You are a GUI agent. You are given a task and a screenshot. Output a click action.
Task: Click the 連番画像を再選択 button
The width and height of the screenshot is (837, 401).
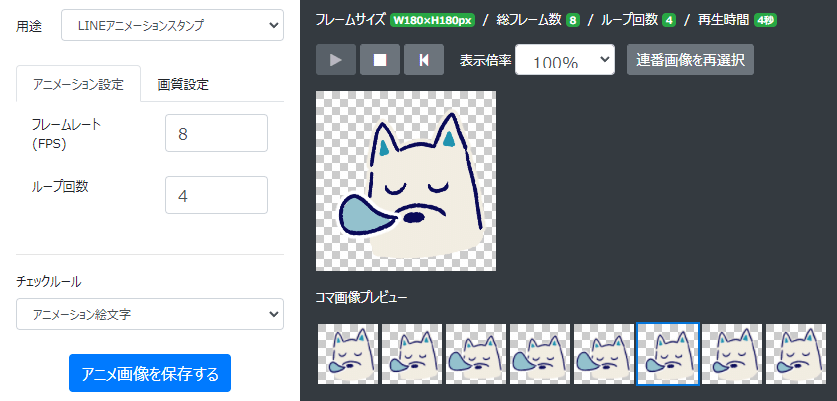[x=690, y=59]
